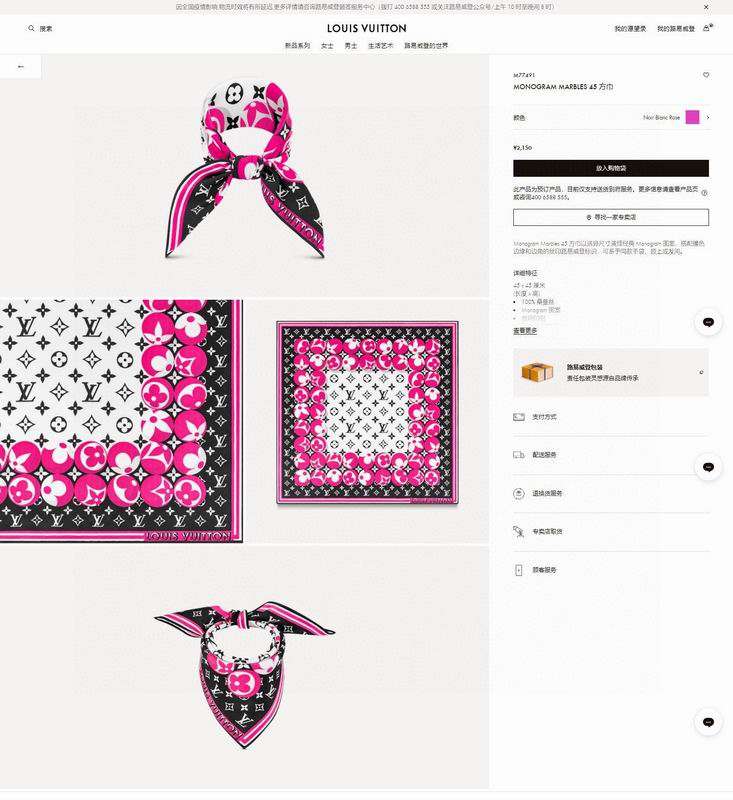Open the scarf corner close-up image
This screenshot has height=800, width=733.
click(x=121, y=421)
